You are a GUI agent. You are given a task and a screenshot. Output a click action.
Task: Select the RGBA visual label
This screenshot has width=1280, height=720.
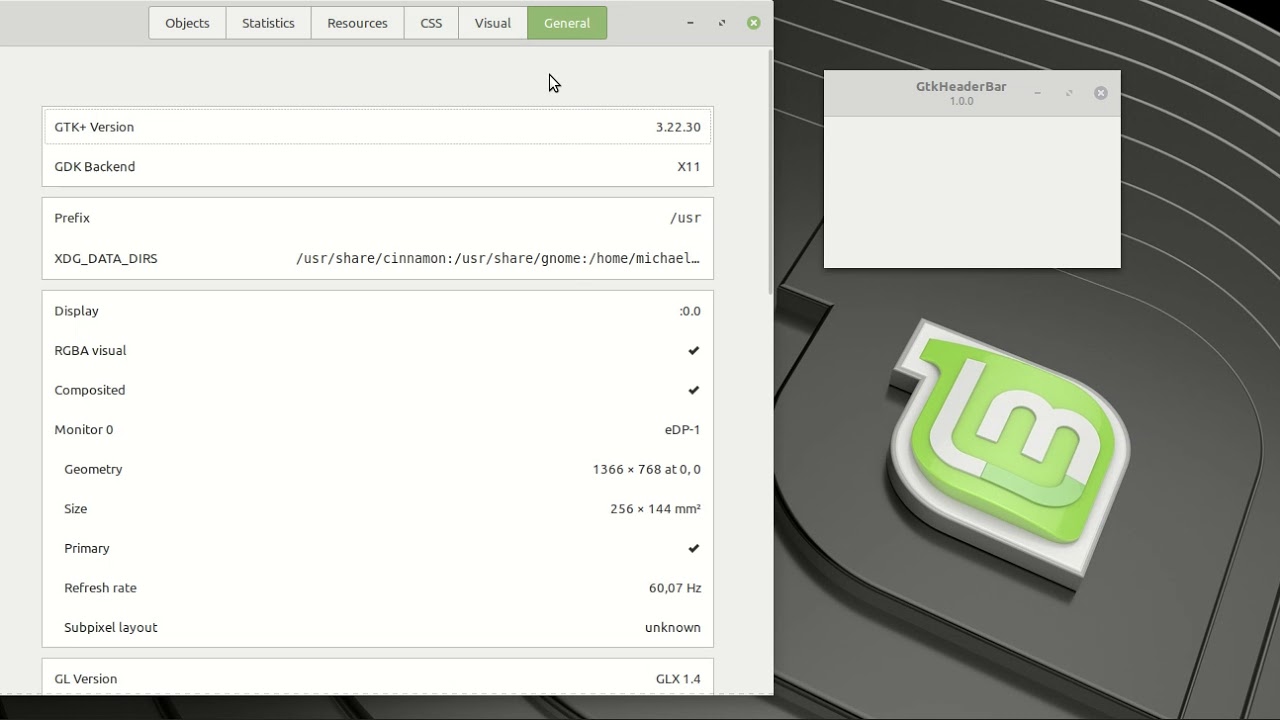[x=90, y=351]
